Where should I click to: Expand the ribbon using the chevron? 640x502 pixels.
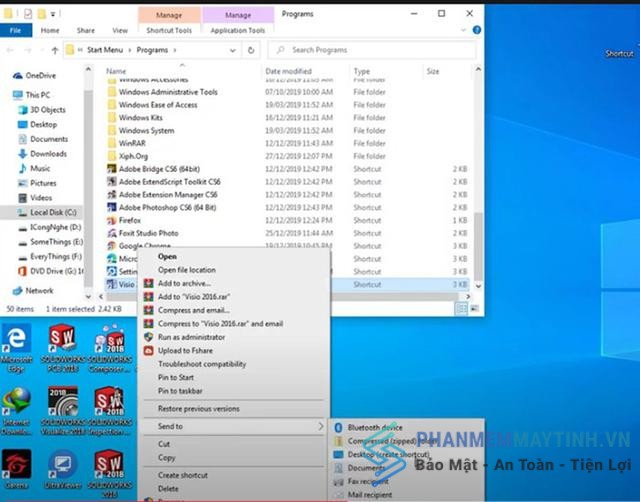pos(463,30)
